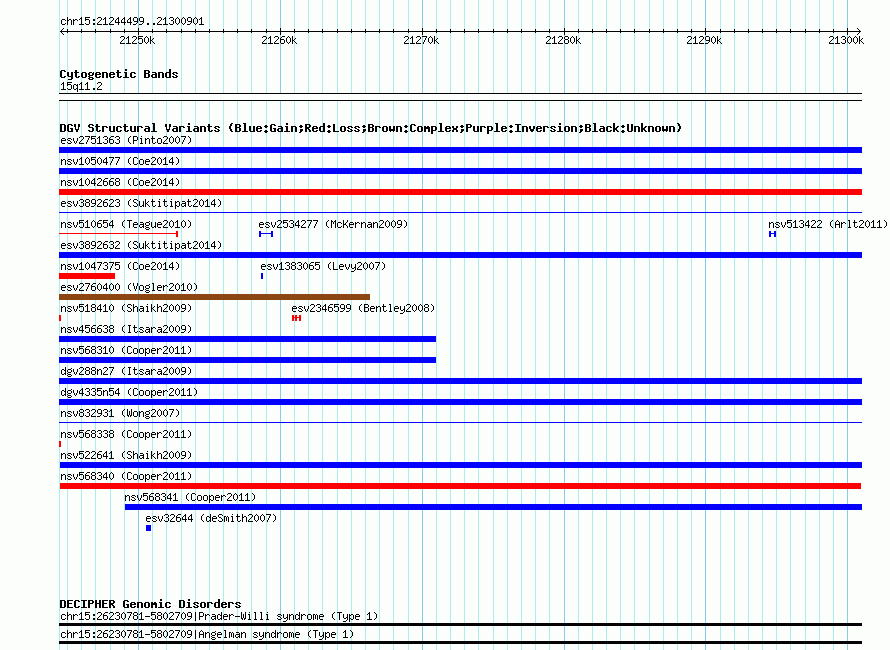890x650 pixels.
Task: Click the esv1383065 (Levy2007) label
Action: [x=323, y=266]
